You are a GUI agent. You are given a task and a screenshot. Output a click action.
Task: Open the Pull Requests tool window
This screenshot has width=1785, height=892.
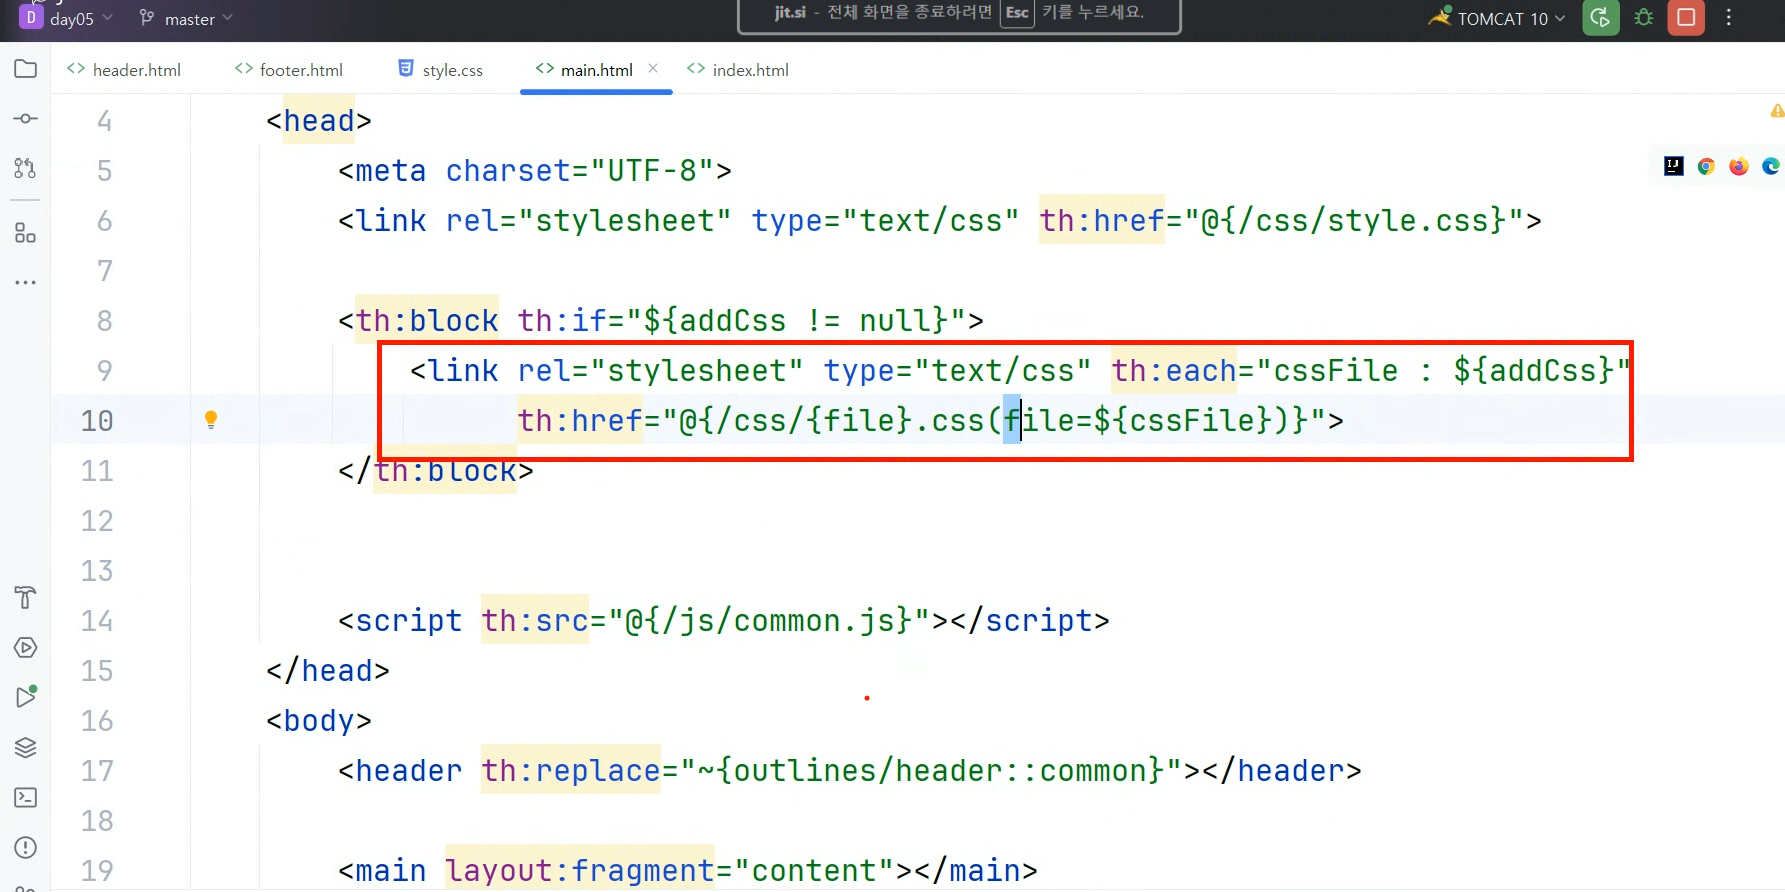(x=26, y=168)
